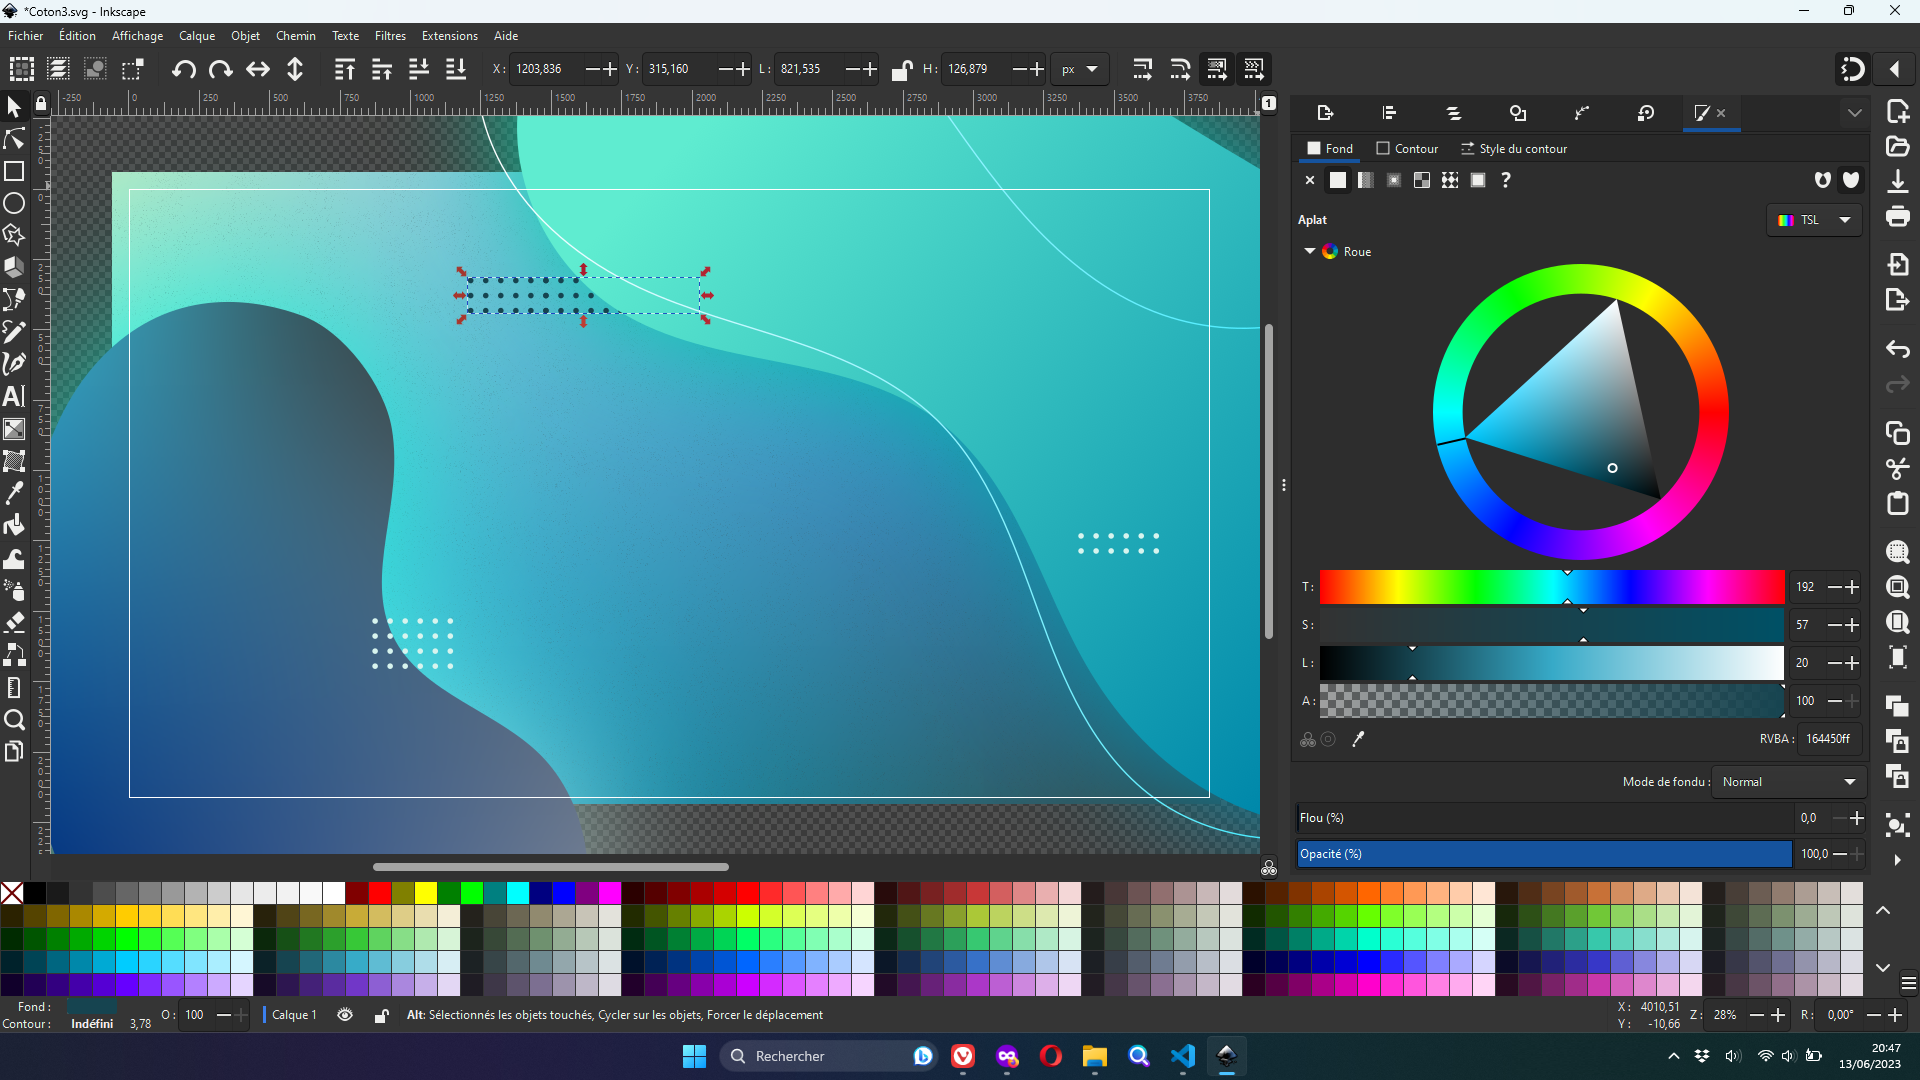Screen dimensions: 1920x1080
Task: Open the Chemin menu
Action: coord(295,36)
